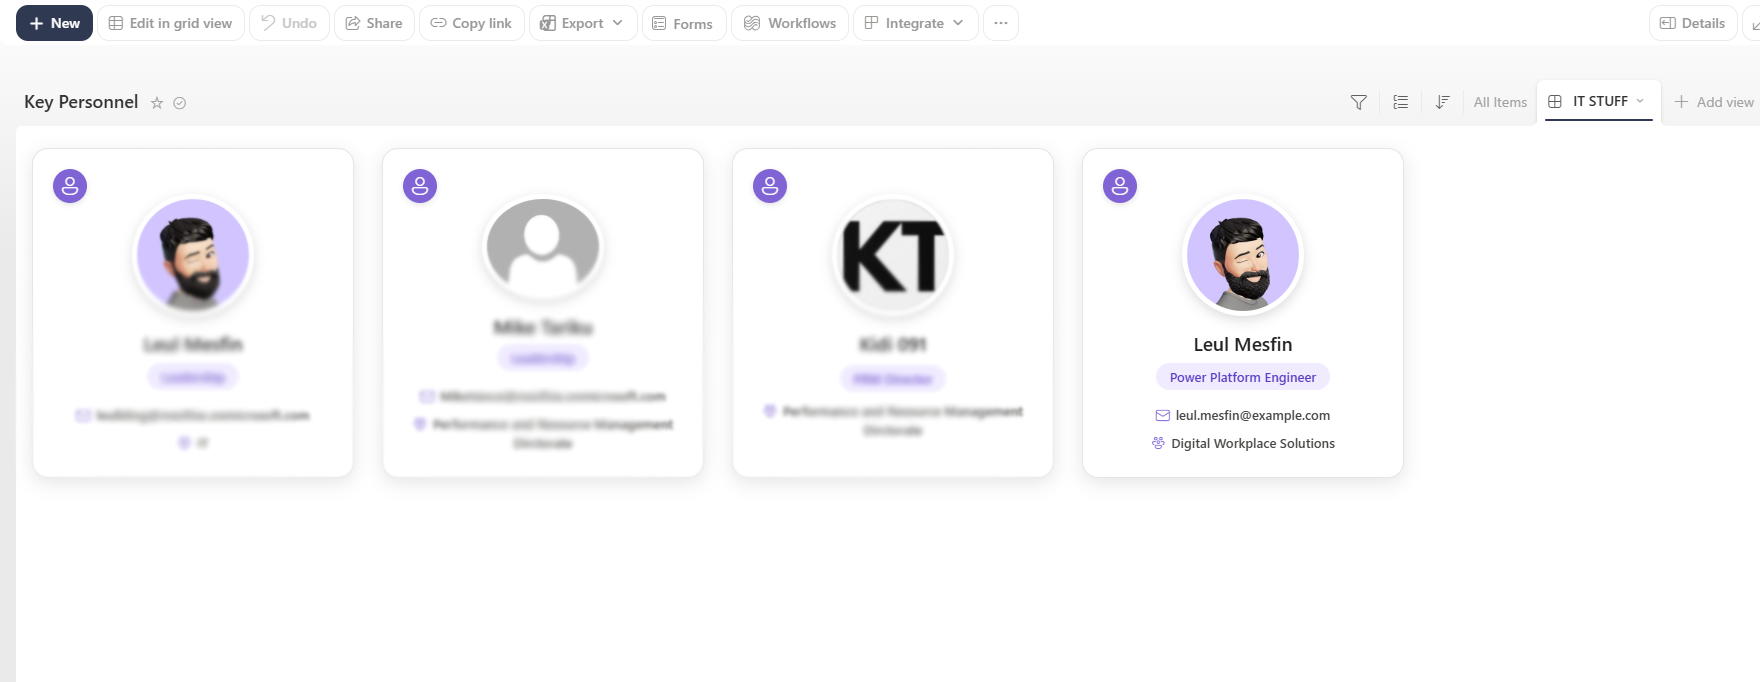Click the person icon on the first card

70,186
